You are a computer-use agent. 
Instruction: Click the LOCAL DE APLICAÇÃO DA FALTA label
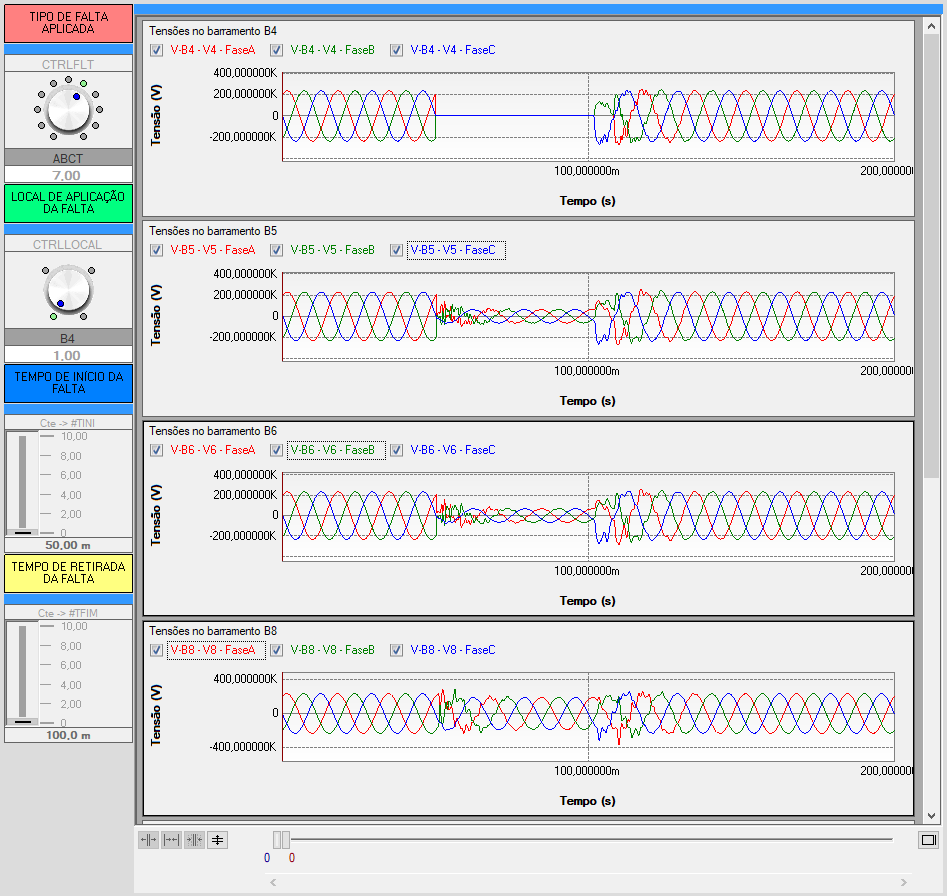click(68, 203)
